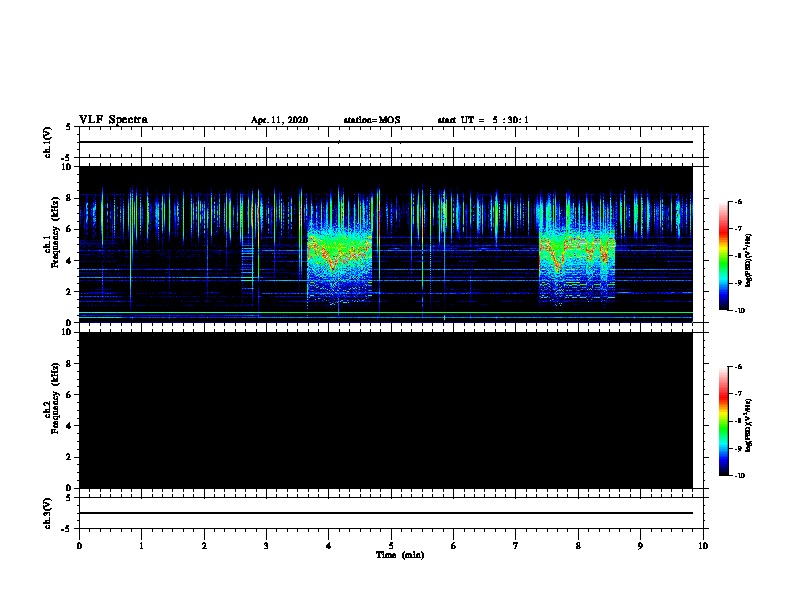Click time axis tick label "6"

point(453,546)
